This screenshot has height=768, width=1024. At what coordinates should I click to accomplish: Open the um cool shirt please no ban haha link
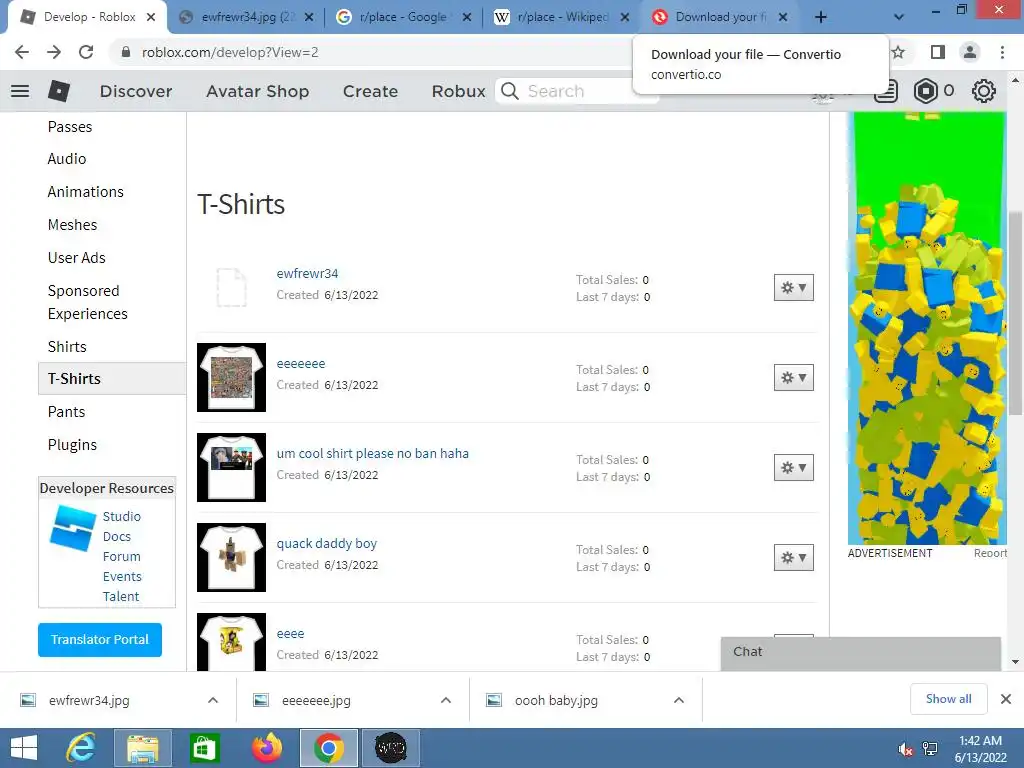[372, 453]
